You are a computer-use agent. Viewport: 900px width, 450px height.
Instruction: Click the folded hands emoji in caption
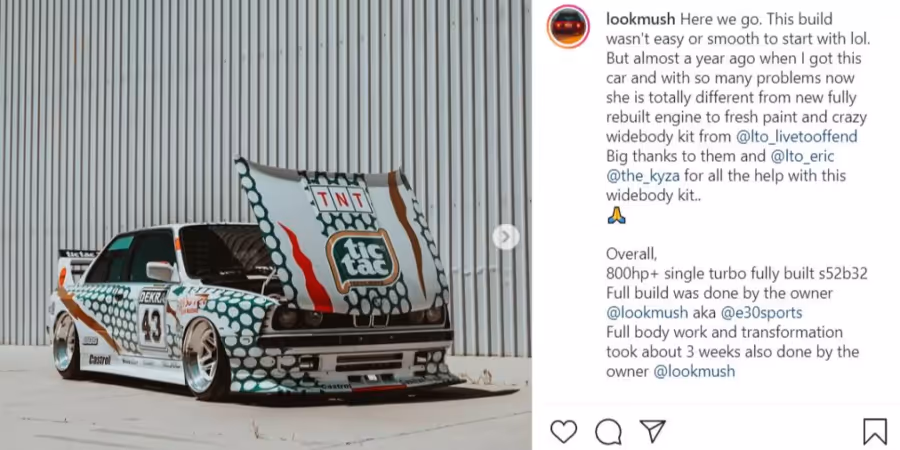pos(616,216)
